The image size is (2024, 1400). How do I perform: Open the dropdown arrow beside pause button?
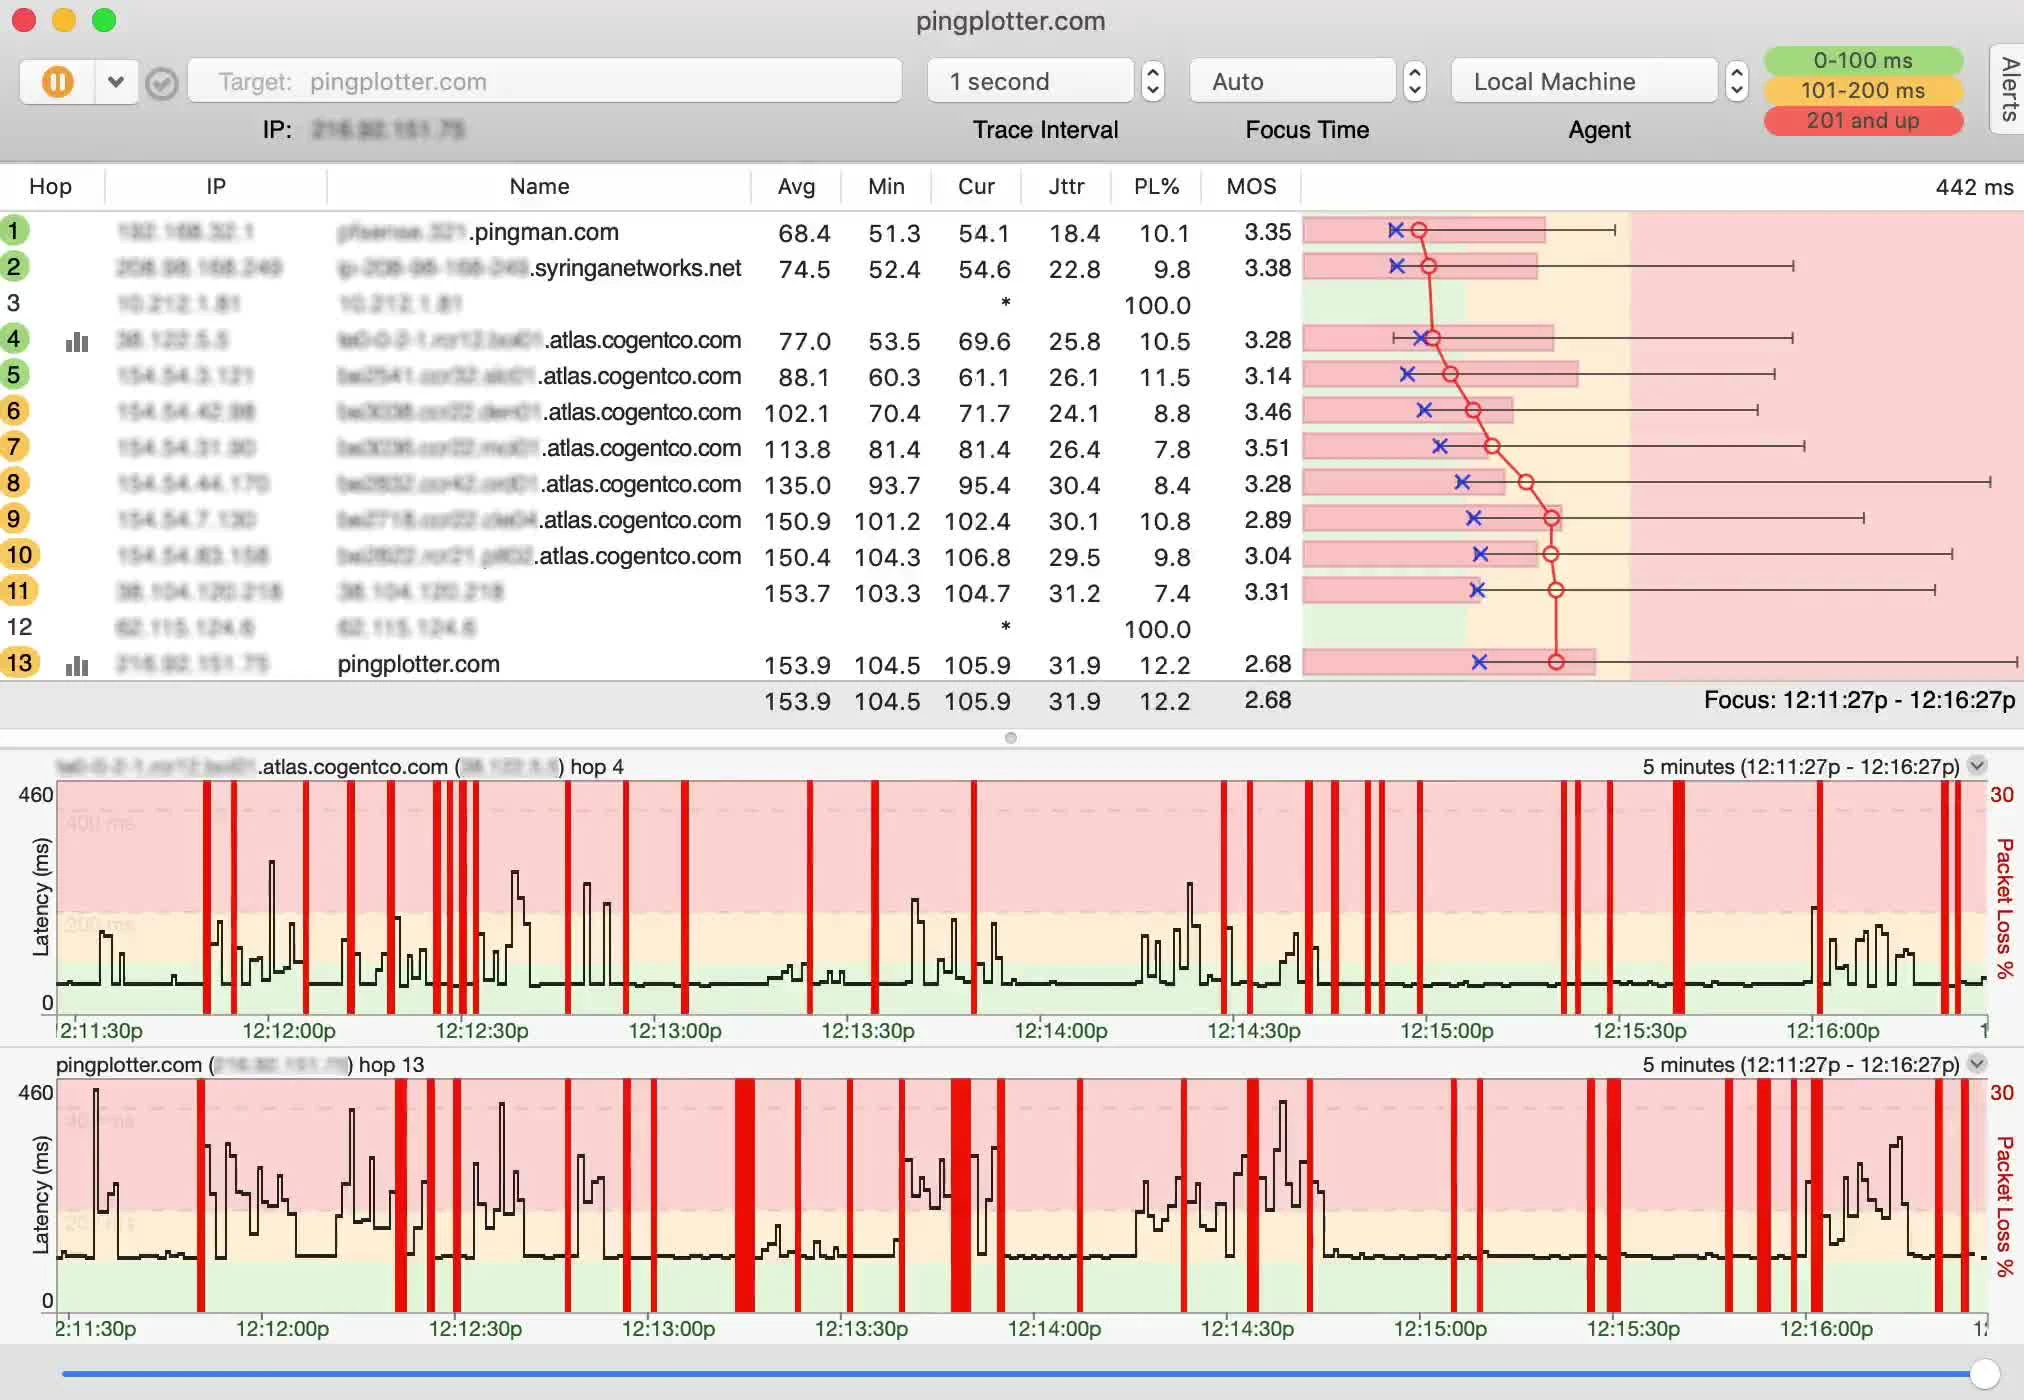pyautogui.click(x=116, y=81)
